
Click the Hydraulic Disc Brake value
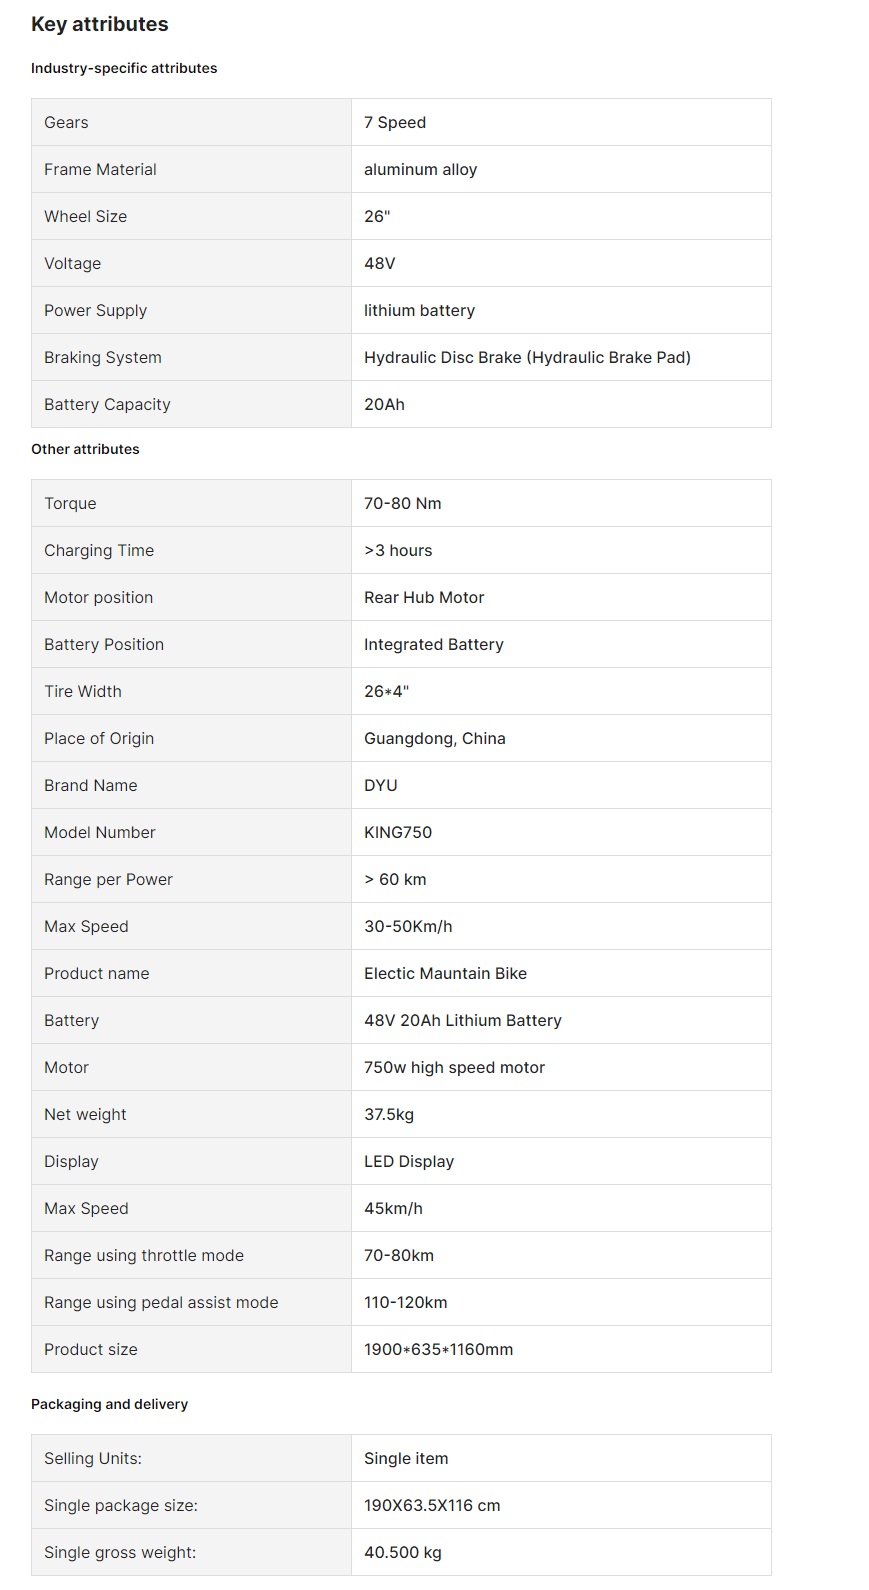click(x=527, y=357)
